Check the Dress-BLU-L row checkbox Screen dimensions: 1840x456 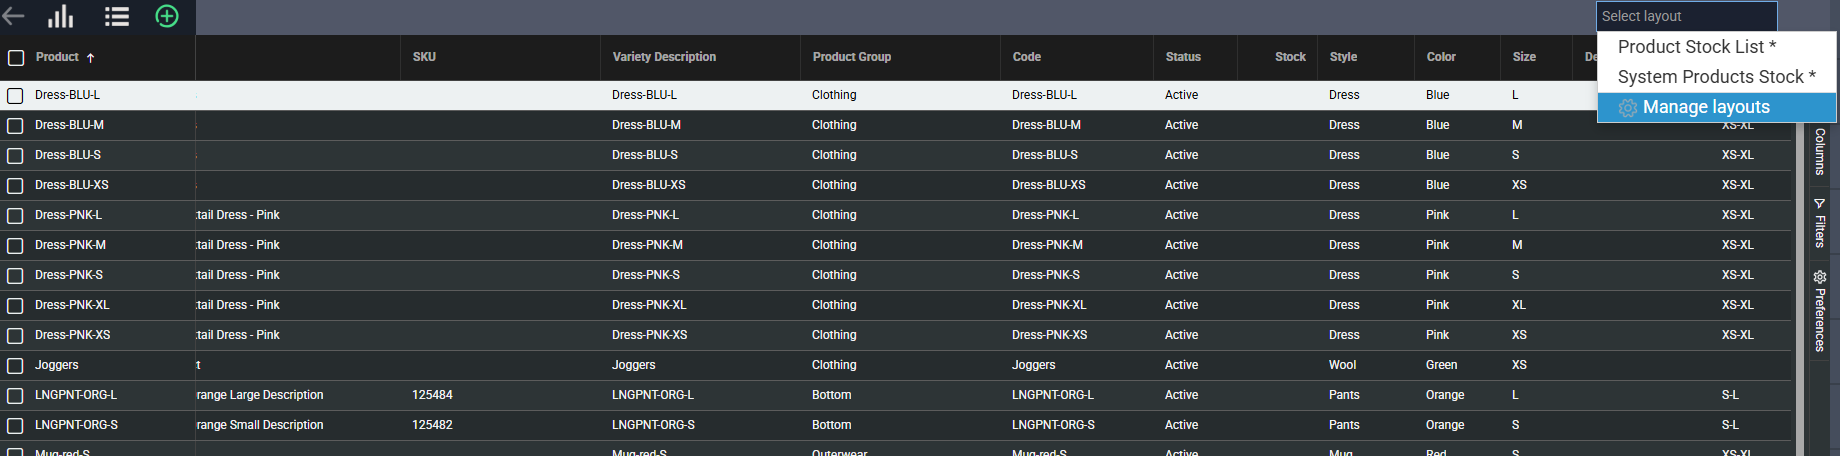click(15, 96)
